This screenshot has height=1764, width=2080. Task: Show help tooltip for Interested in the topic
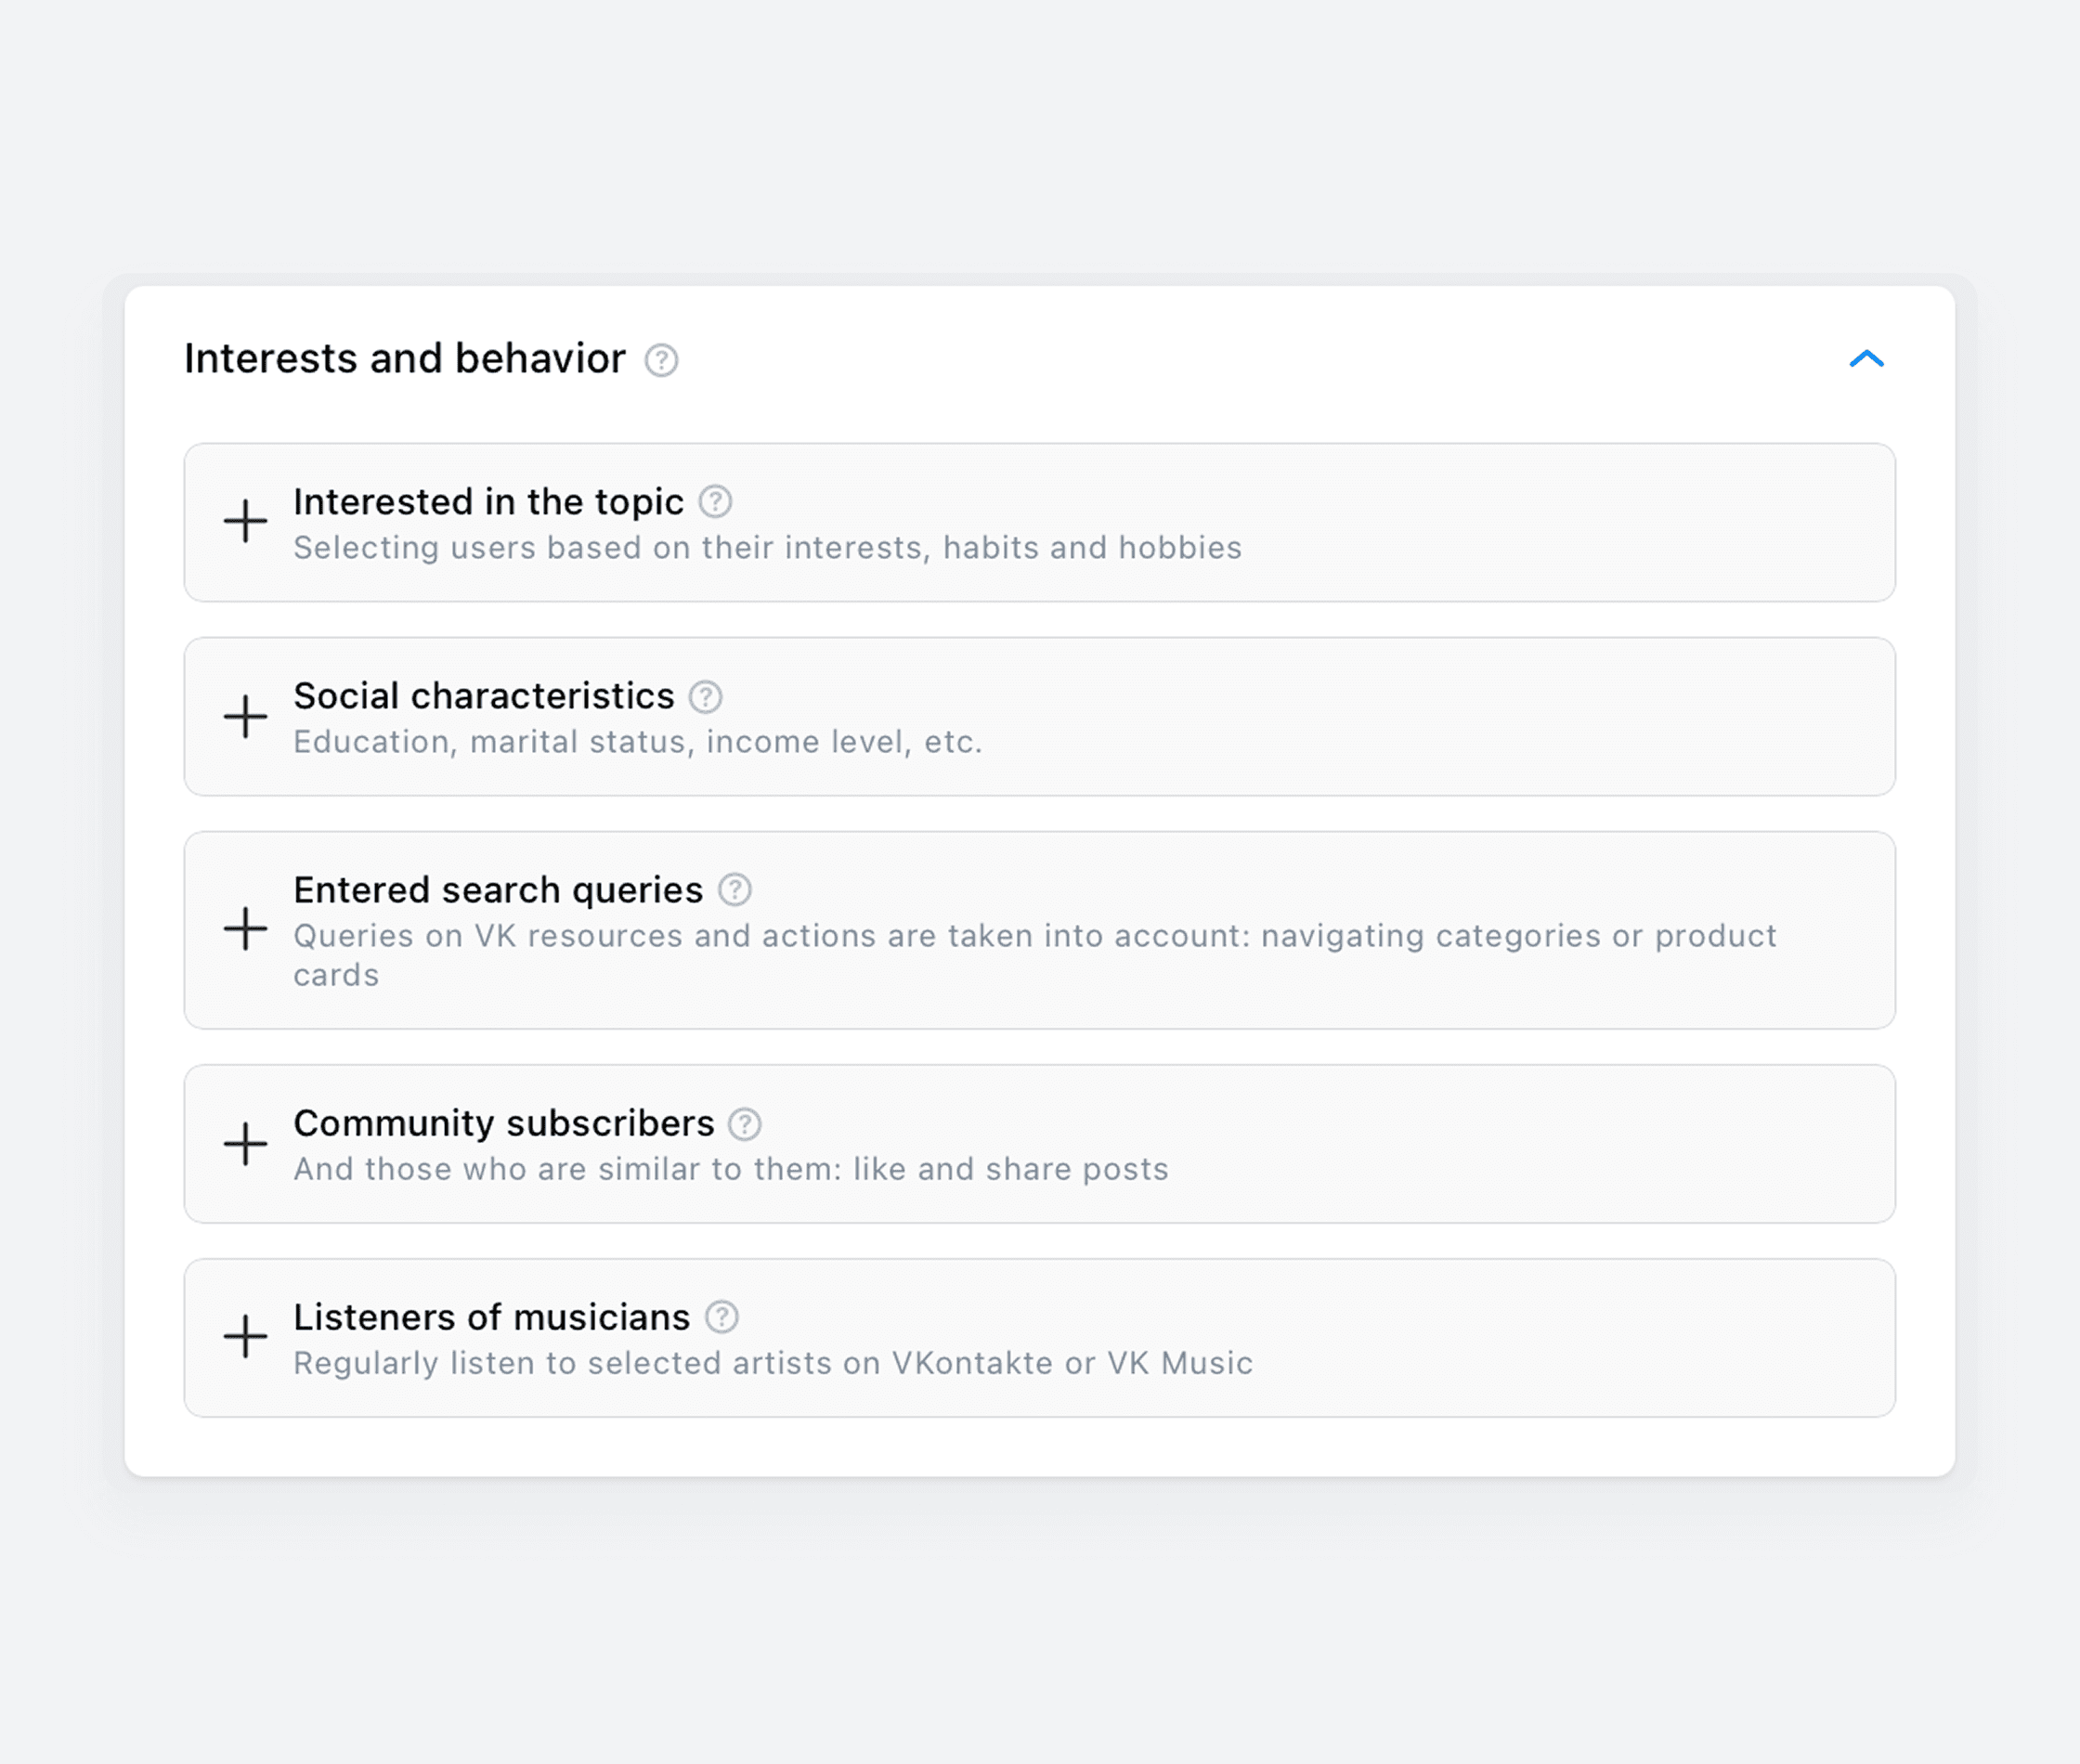click(x=715, y=501)
